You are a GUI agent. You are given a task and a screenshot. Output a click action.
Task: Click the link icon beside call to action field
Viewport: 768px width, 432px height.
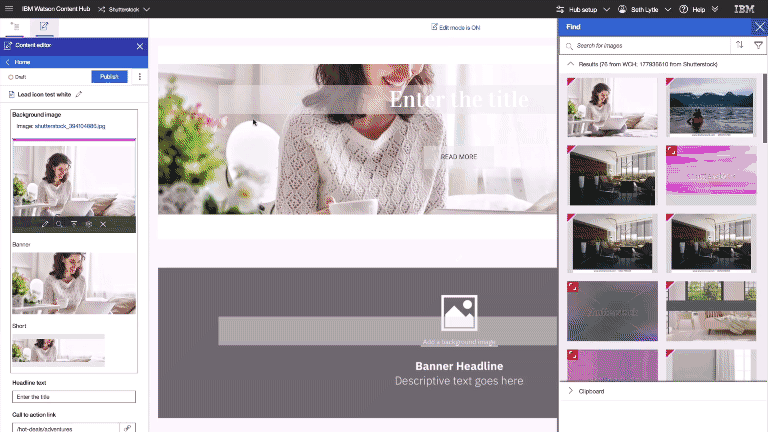[x=127, y=428]
